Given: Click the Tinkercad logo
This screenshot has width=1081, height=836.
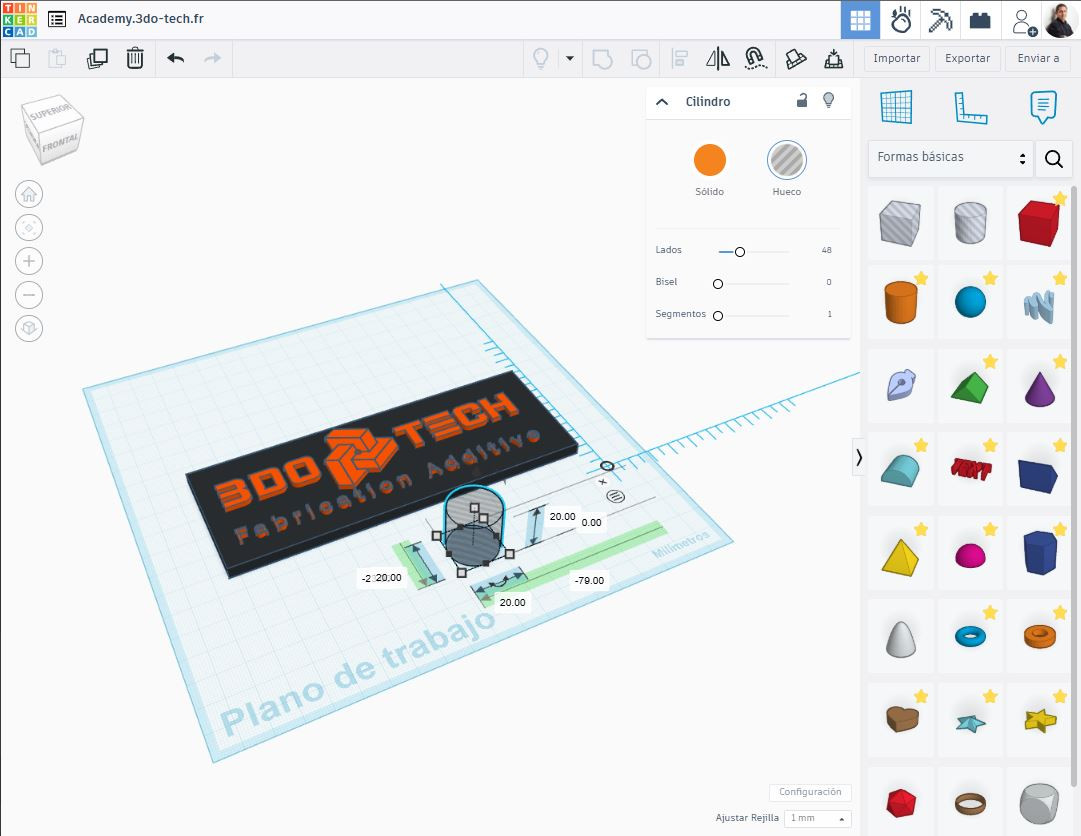Looking at the screenshot, I should point(19,19).
